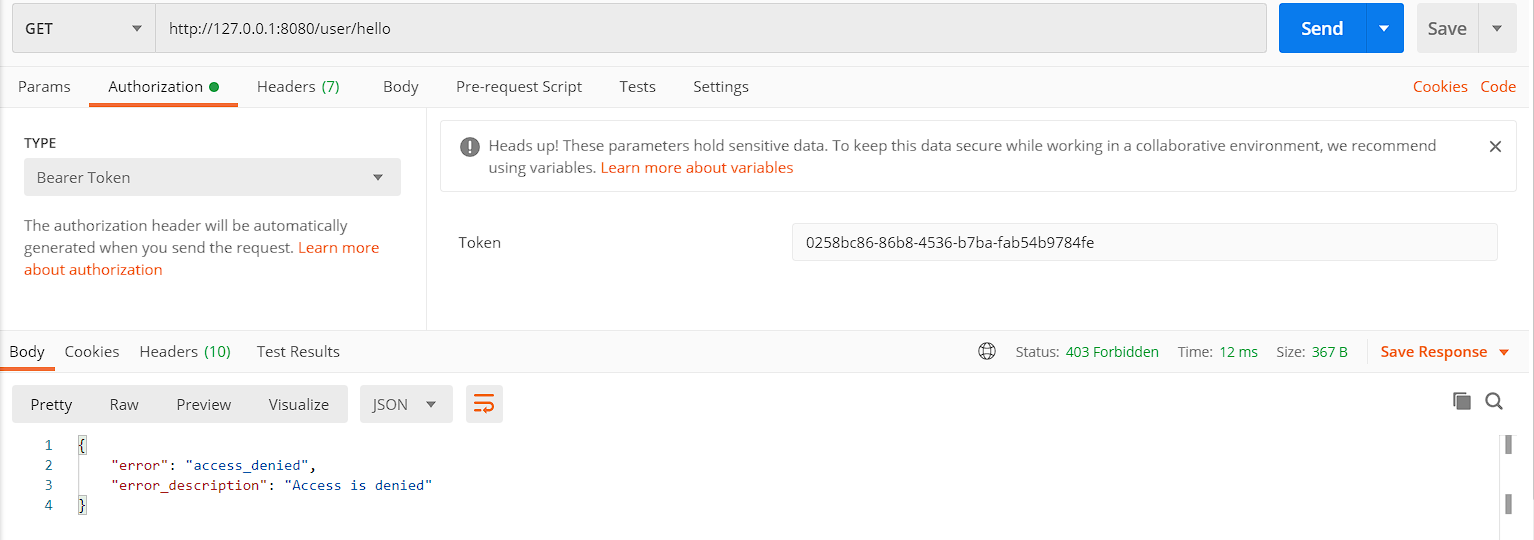
Task: Click the warning exclamation icon in banner
Action: pos(469,147)
